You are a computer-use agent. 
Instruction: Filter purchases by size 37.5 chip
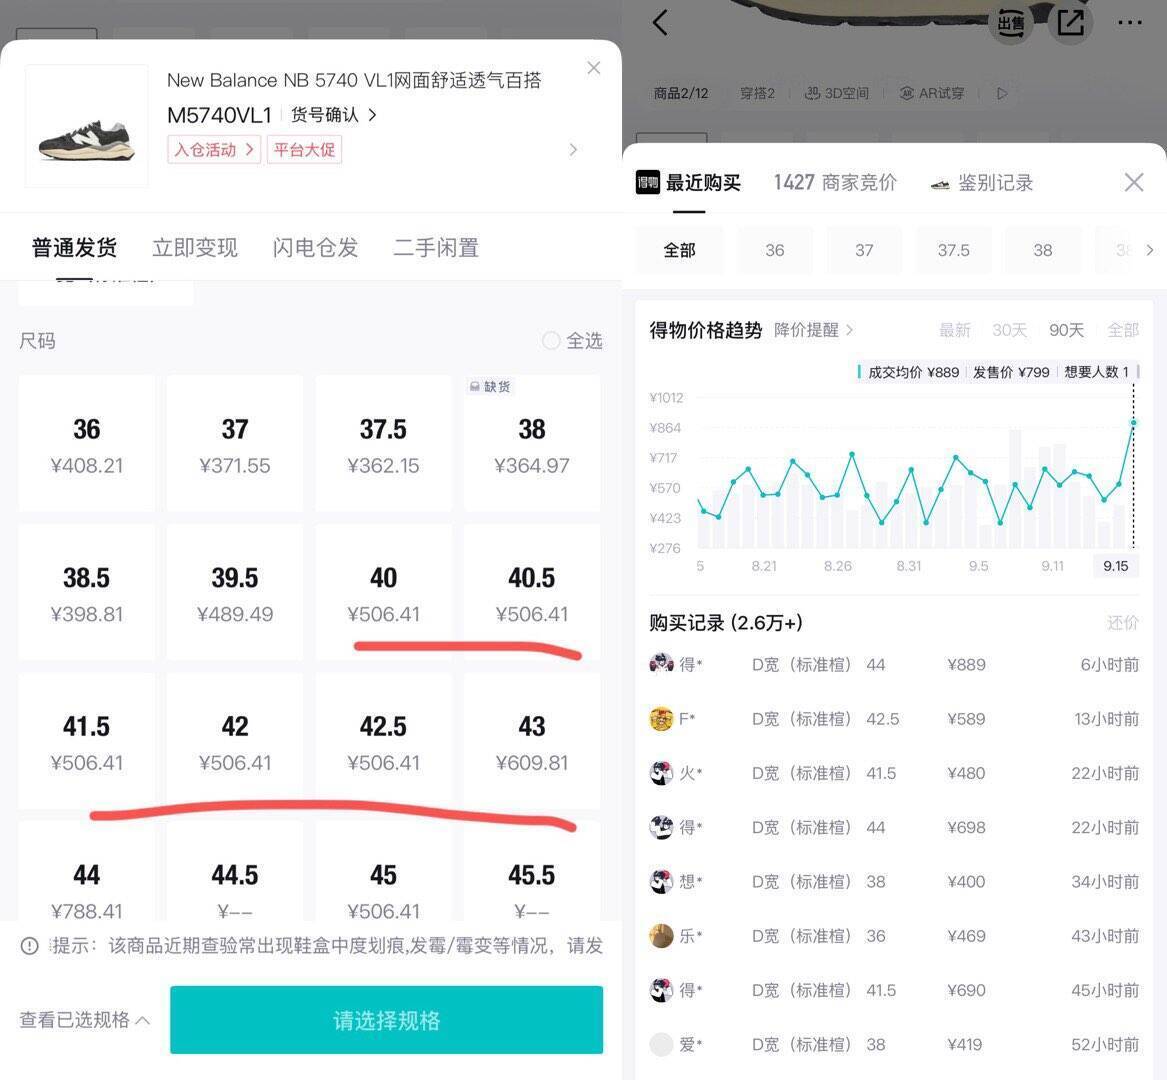click(953, 250)
